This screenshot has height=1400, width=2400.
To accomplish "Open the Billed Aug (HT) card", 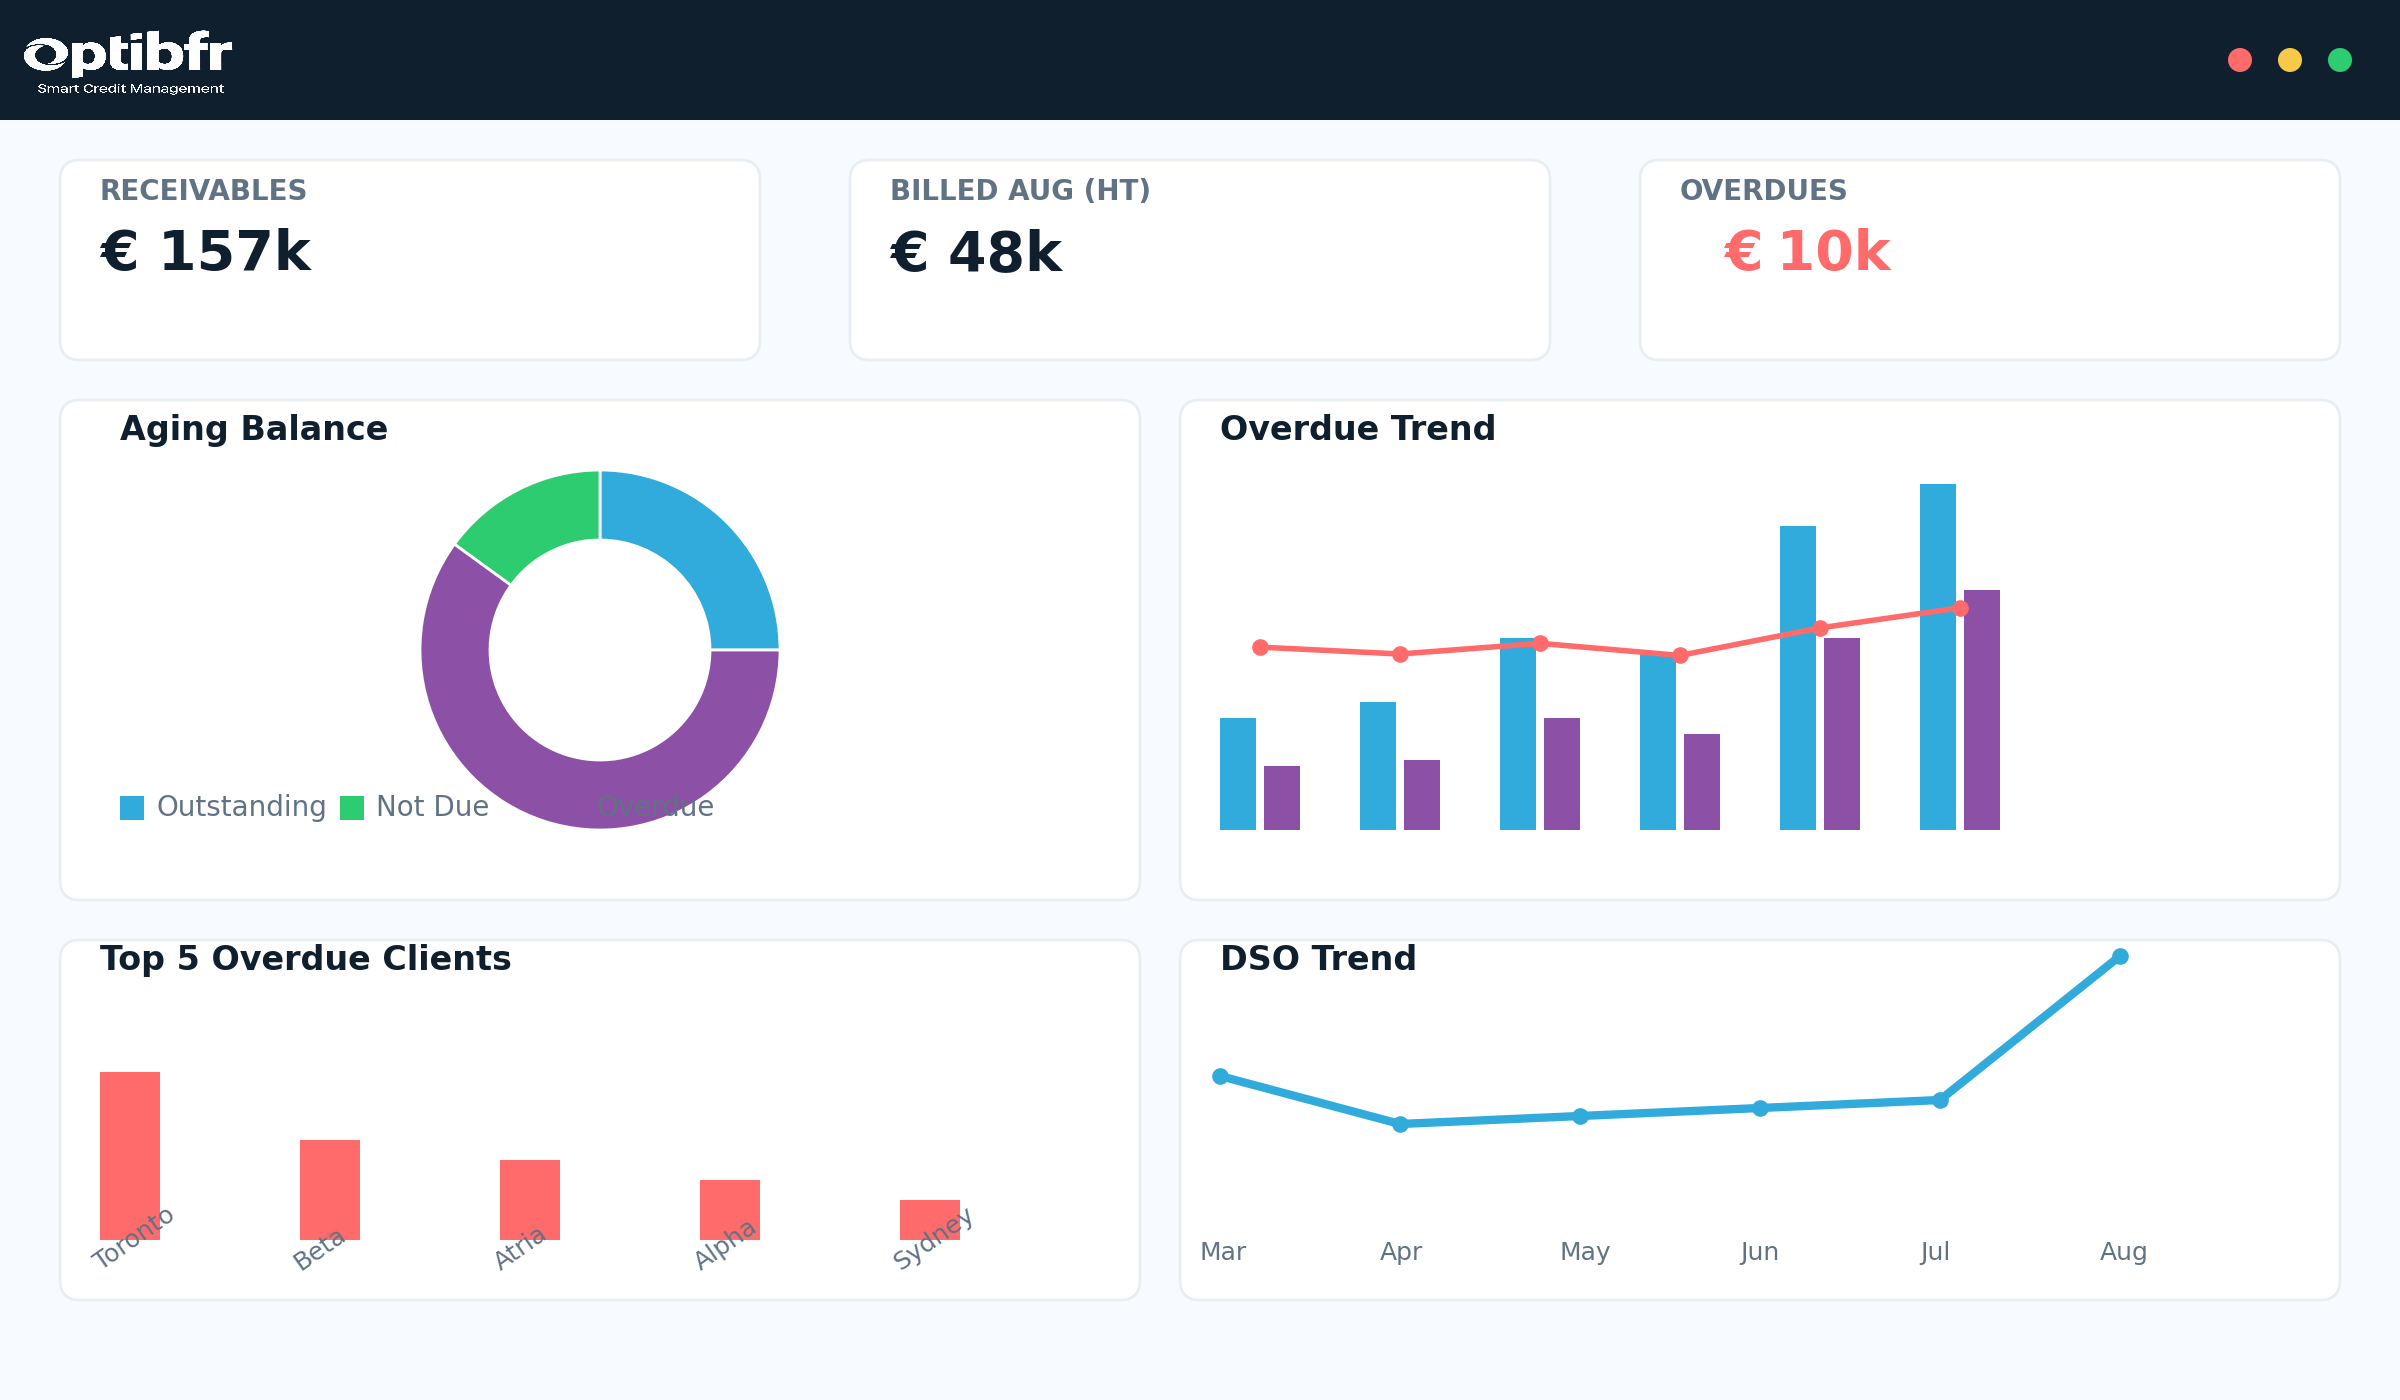I will pyautogui.click(x=1200, y=260).
